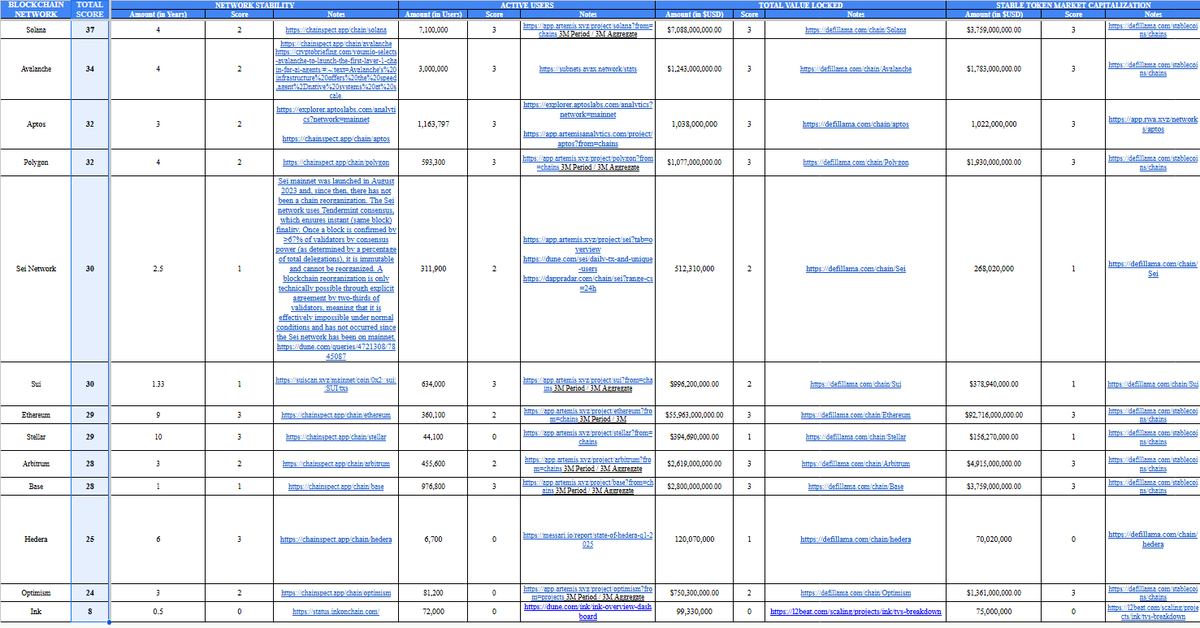Select the TVL cell $55,963,000,000.00
1200x628 pixels.
point(693,414)
